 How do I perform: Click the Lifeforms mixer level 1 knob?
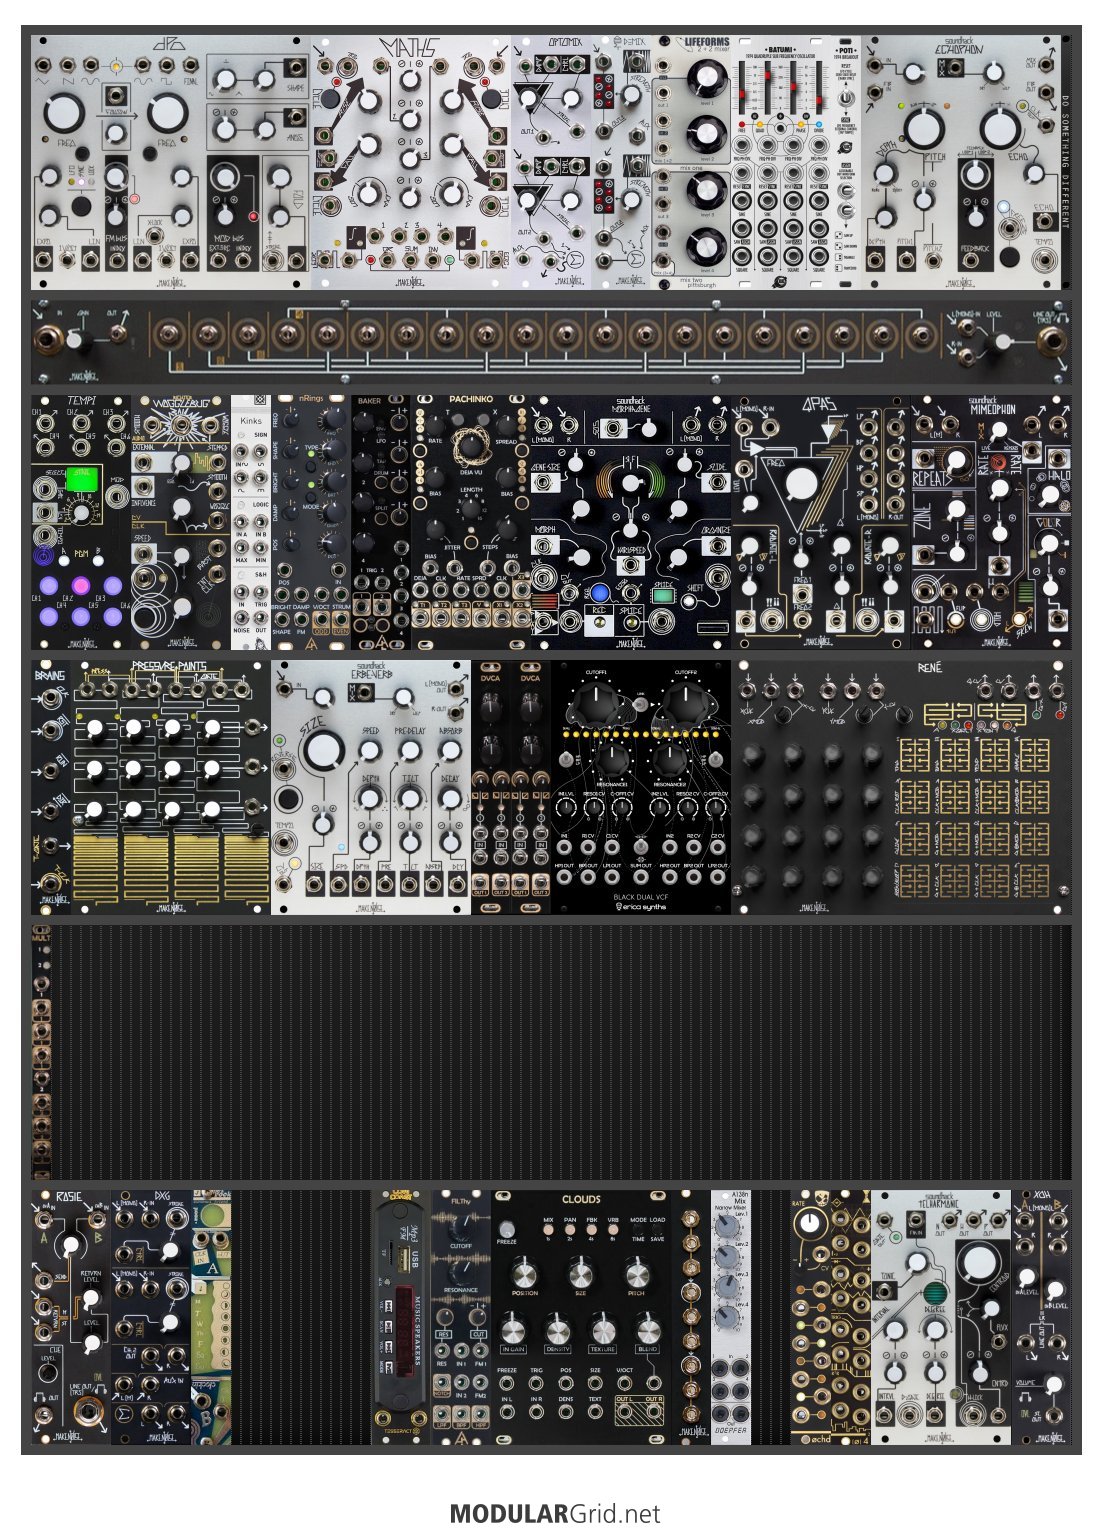coord(707,77)
